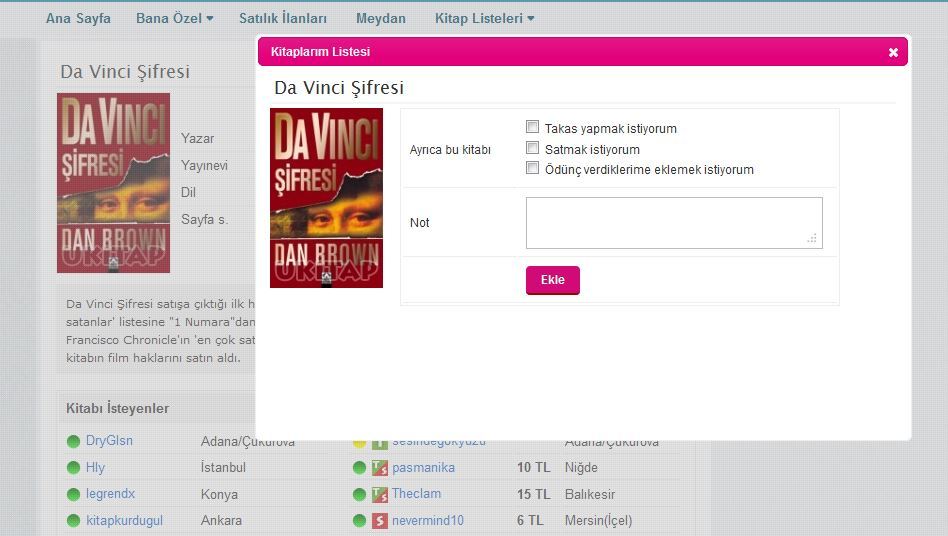The image size is (948, 536).
Task: Navigate to the Meydan page
Action: (x=381, y=18)
